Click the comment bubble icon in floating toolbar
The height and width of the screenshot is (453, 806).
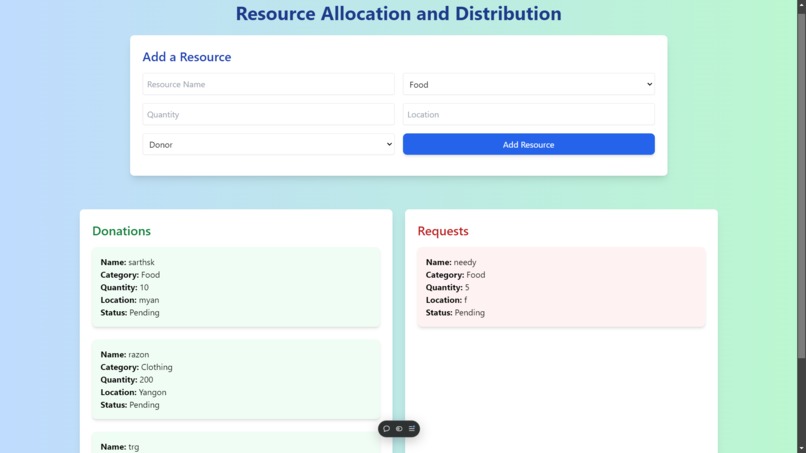pos(387,428)
